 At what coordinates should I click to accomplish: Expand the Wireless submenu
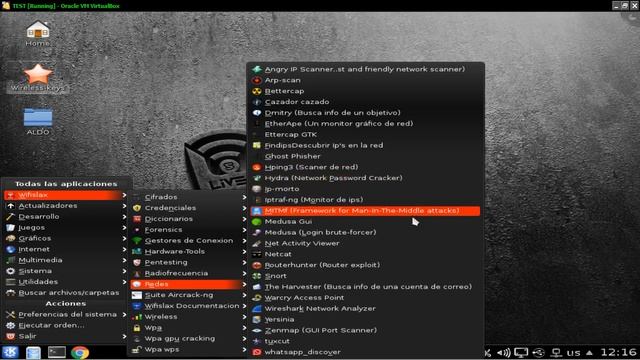[189, 317]
